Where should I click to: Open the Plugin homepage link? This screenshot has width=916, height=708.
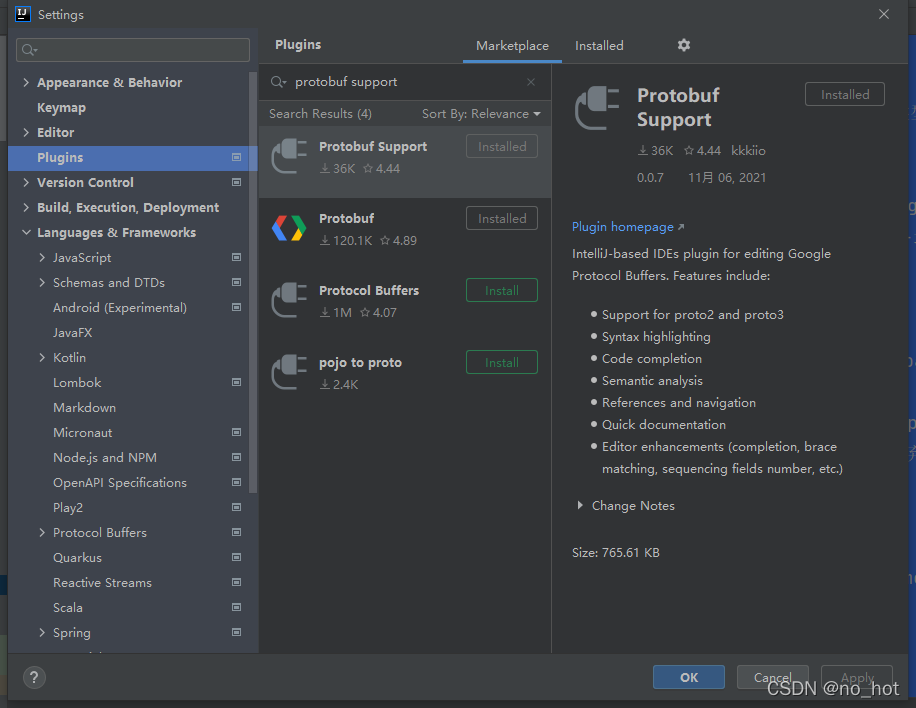click(x=627, y=227)
